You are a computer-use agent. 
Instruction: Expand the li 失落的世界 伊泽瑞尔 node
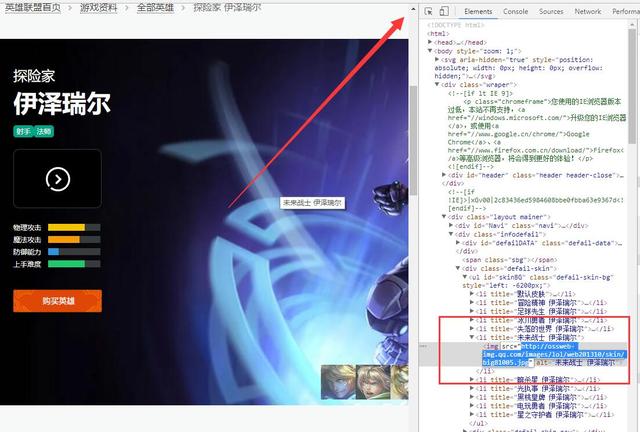(x=472, y=329)
